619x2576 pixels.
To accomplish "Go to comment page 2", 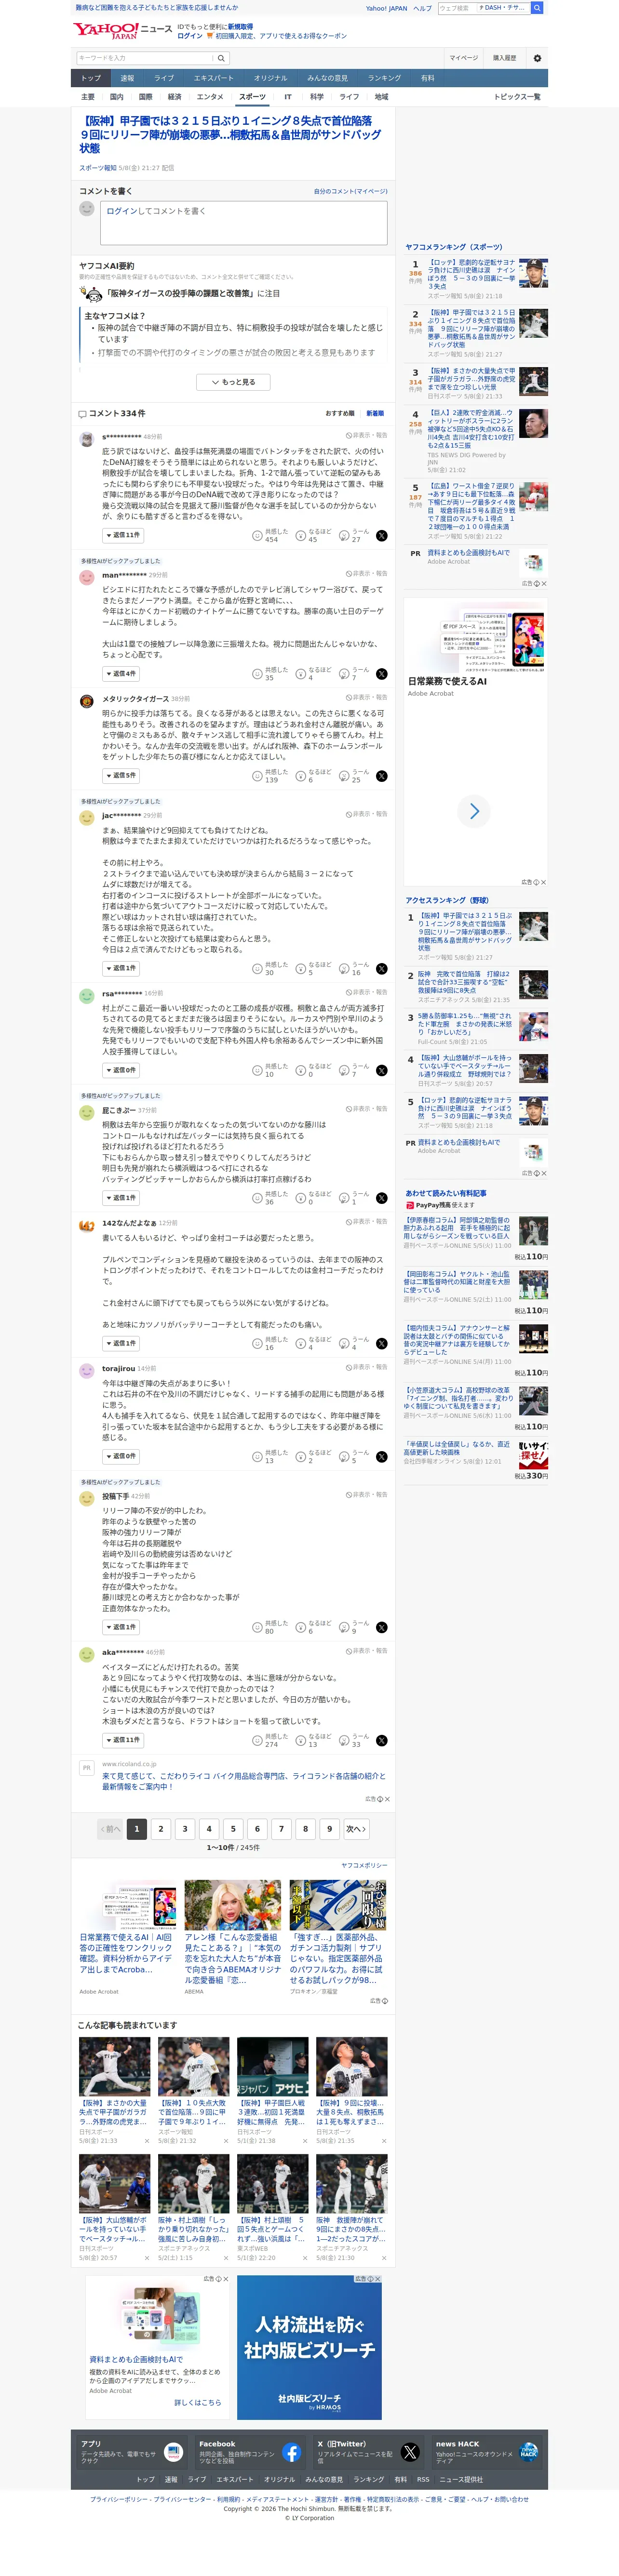I will [x=161, y=1829].
